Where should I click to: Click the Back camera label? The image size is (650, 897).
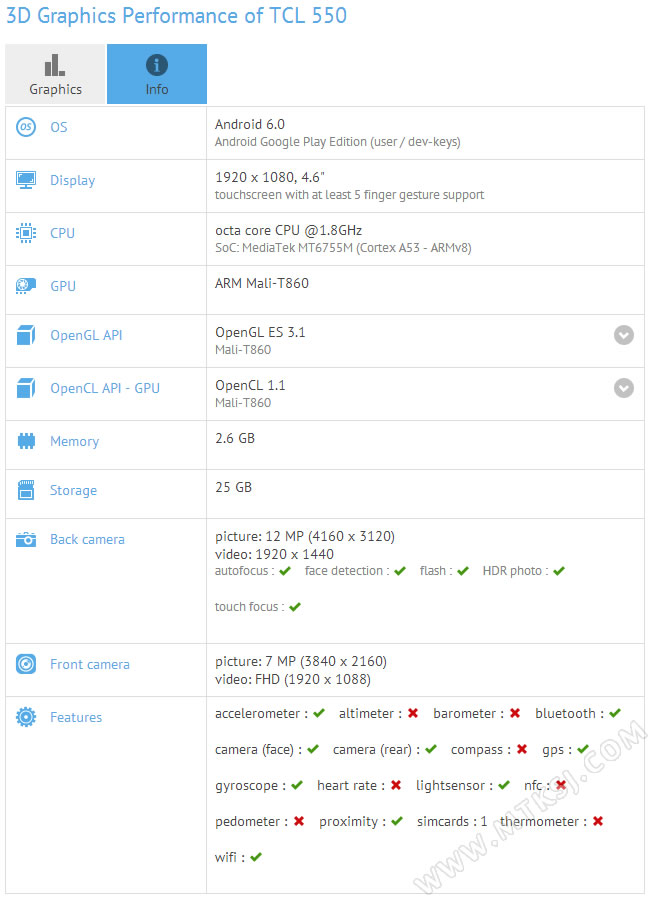point(87,539)
